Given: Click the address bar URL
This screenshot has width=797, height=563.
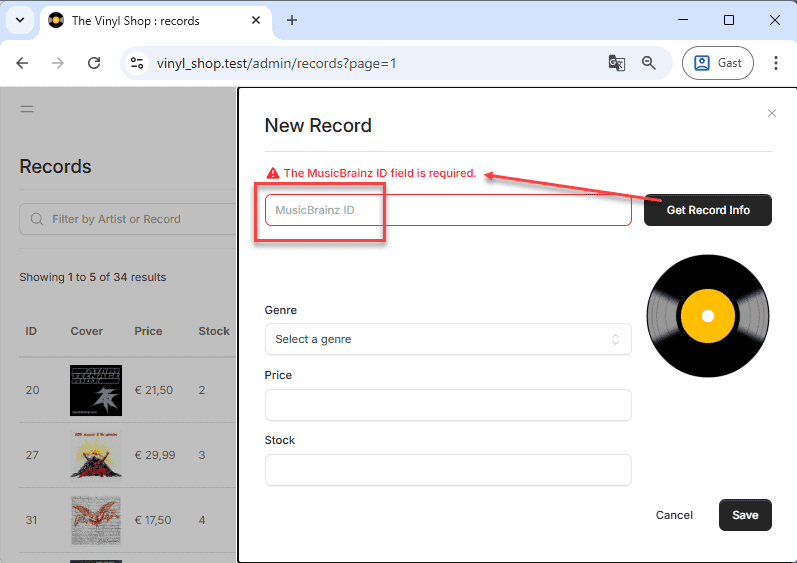Looking at the screenshot, I should [276, 64].
